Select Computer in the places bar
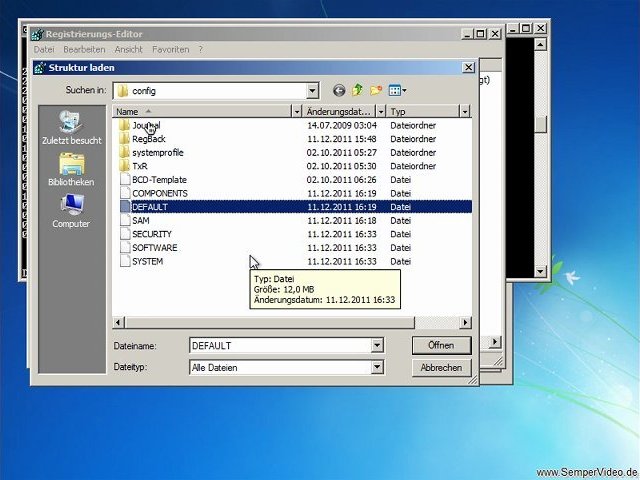The height and width of the screenshot is (480, 640). click(x=71, y=211)
